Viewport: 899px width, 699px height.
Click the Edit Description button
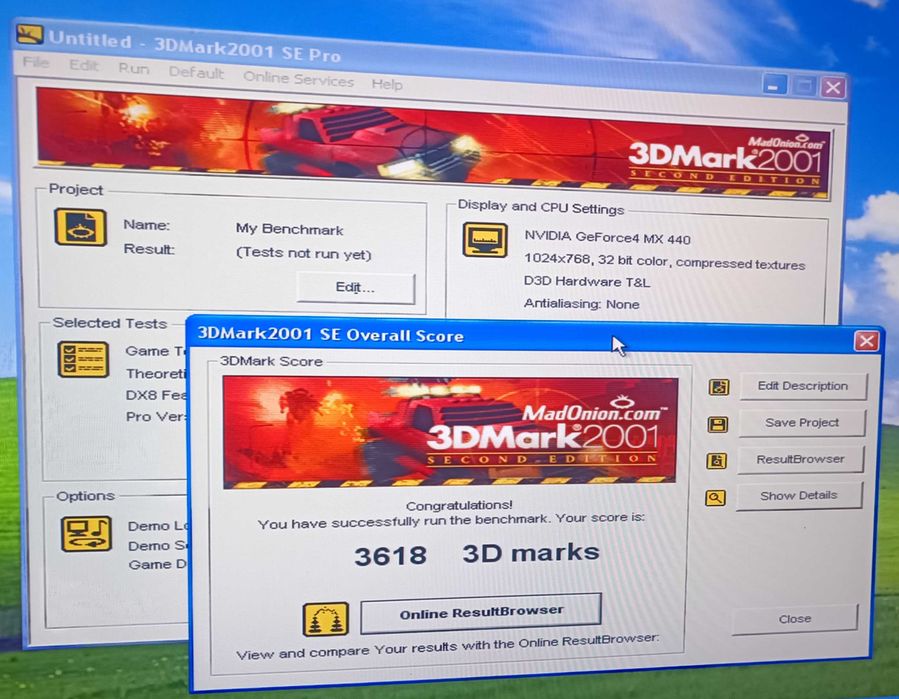click(803, 386)
